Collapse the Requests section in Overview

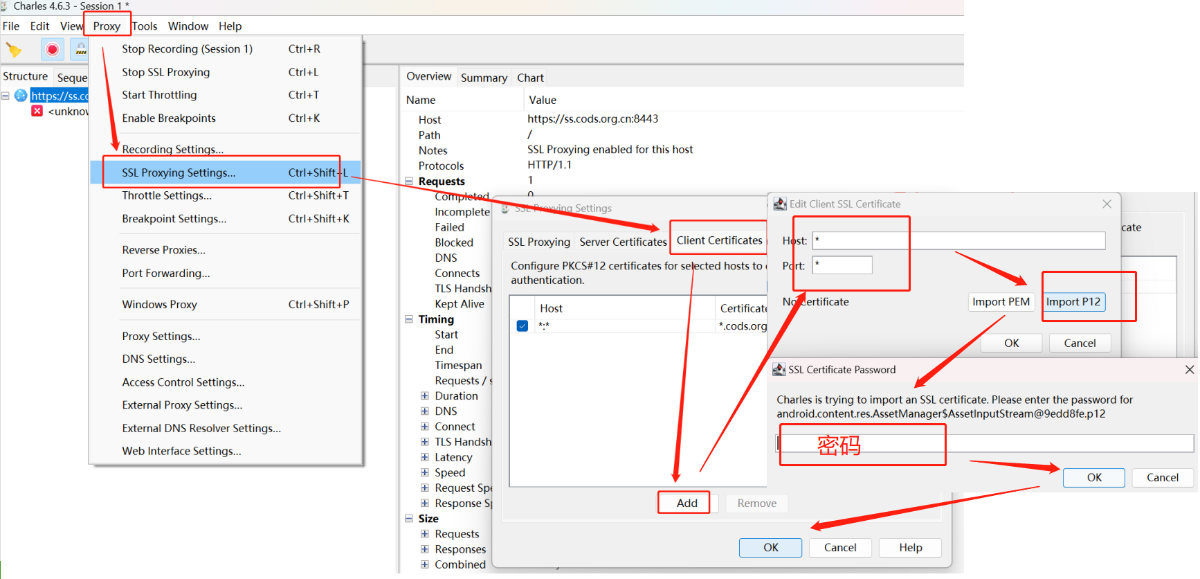coord(409,182)
